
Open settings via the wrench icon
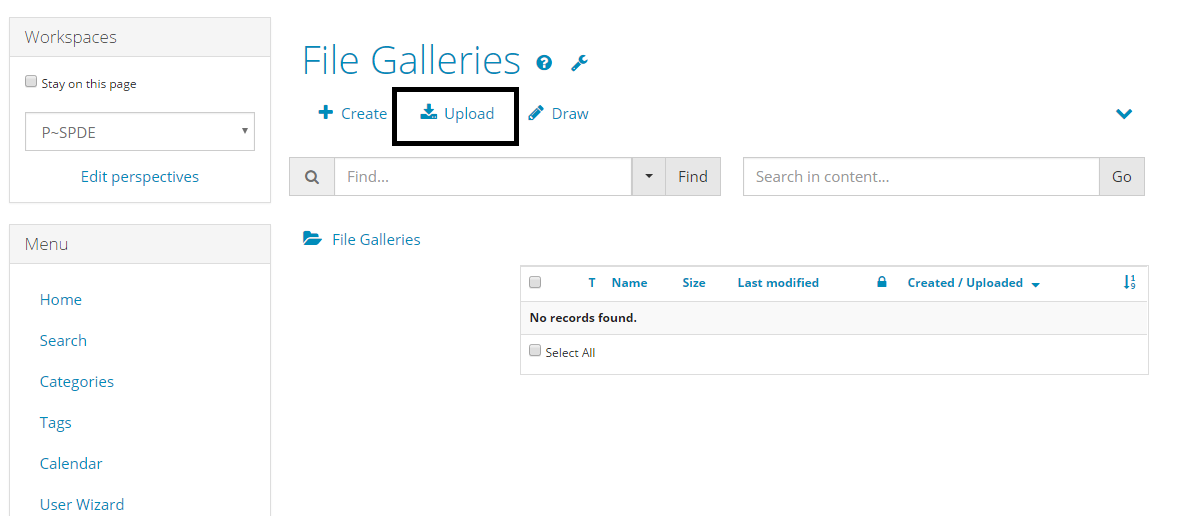[579, 63]
